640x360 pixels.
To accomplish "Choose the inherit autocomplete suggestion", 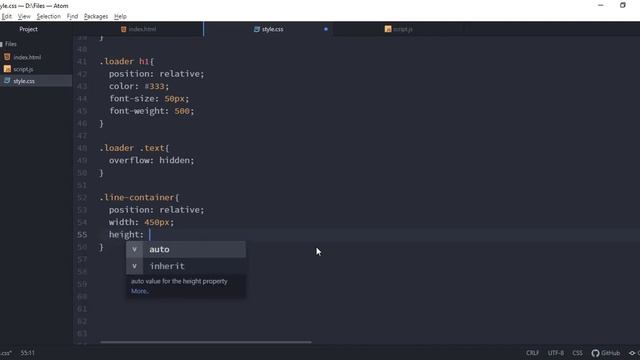I will pyautogui.click(x=186, y=266).
